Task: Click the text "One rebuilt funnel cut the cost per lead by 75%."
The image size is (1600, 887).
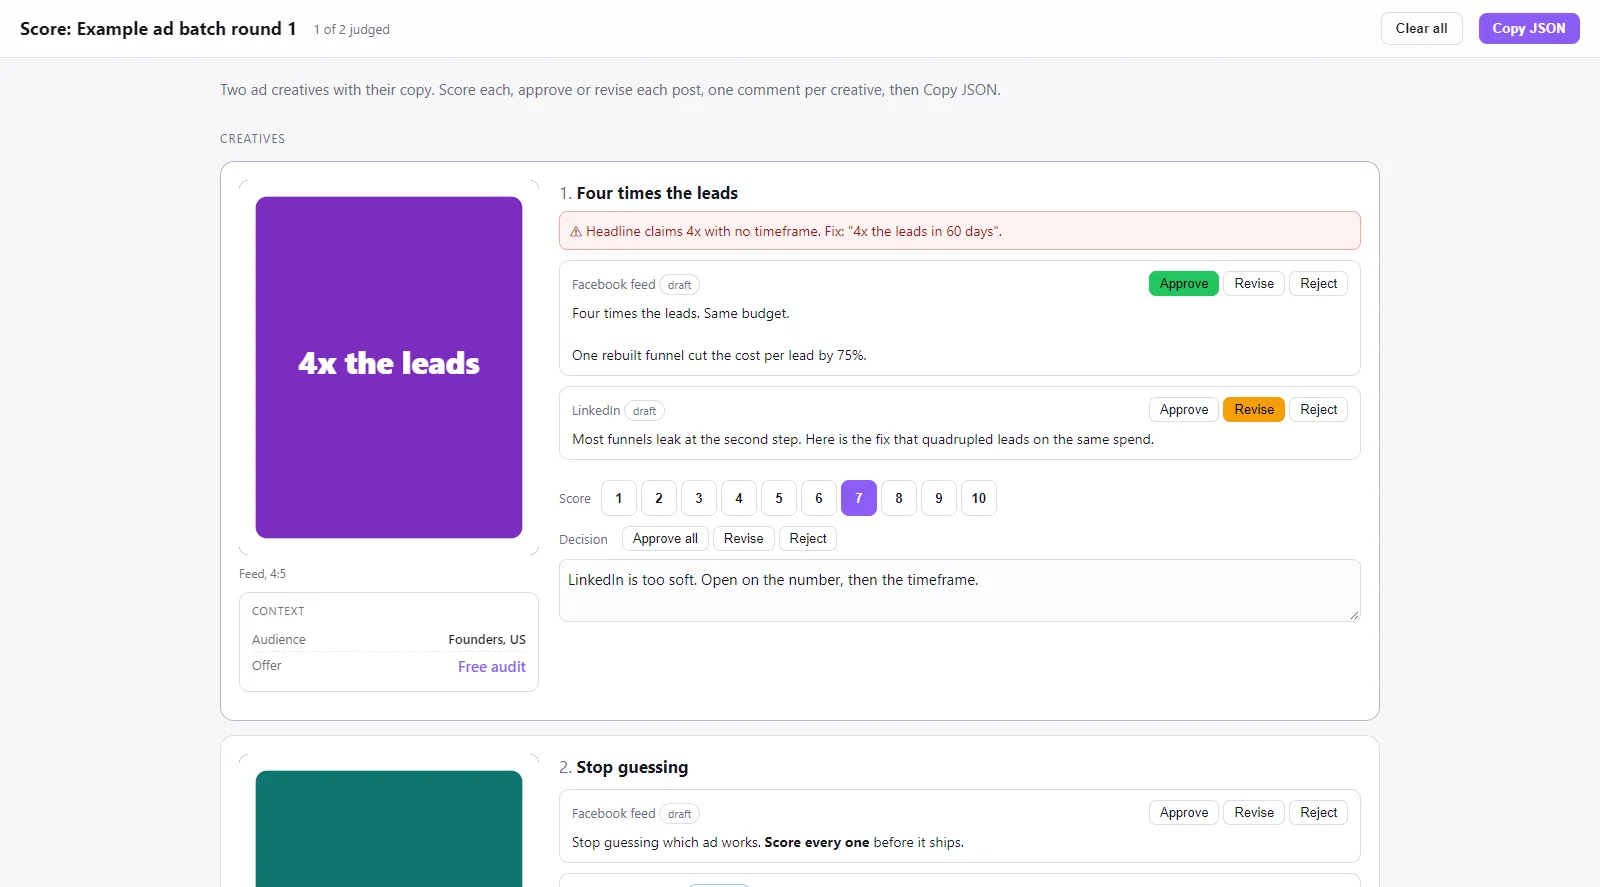Action: pyautogui.click(x=719, y=355)
